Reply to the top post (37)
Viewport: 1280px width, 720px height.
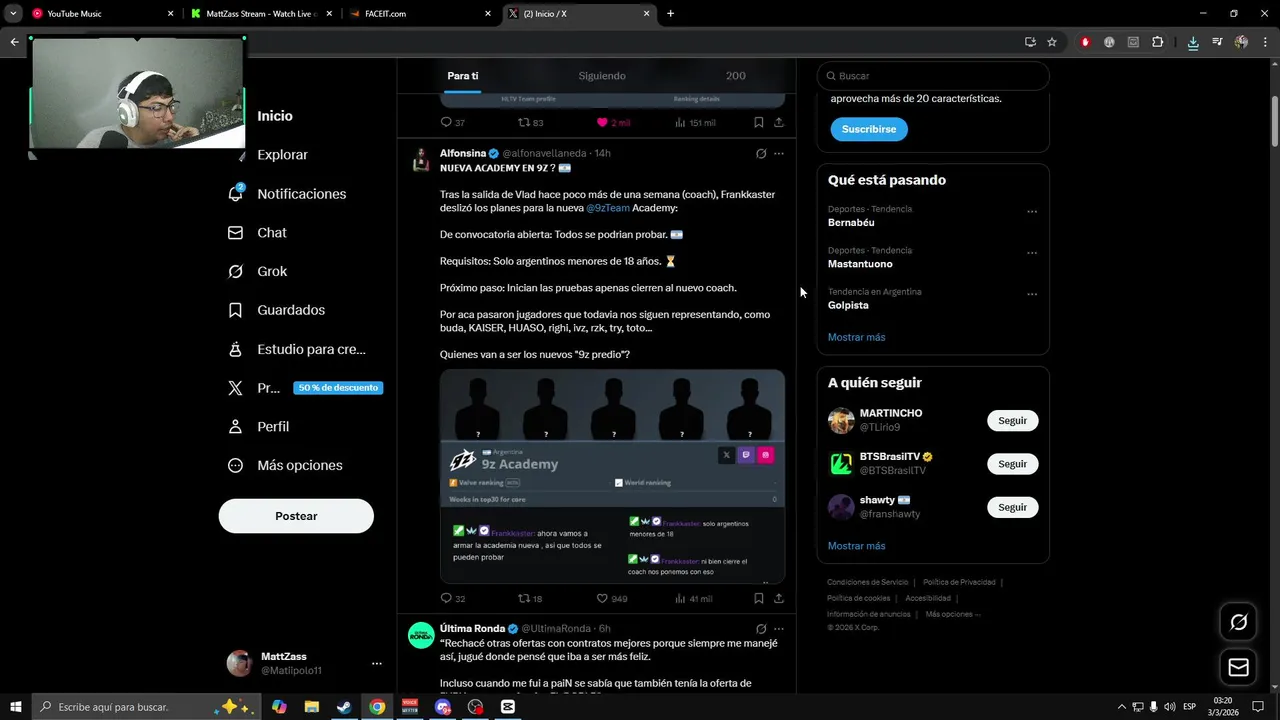(x=452, y=122)
